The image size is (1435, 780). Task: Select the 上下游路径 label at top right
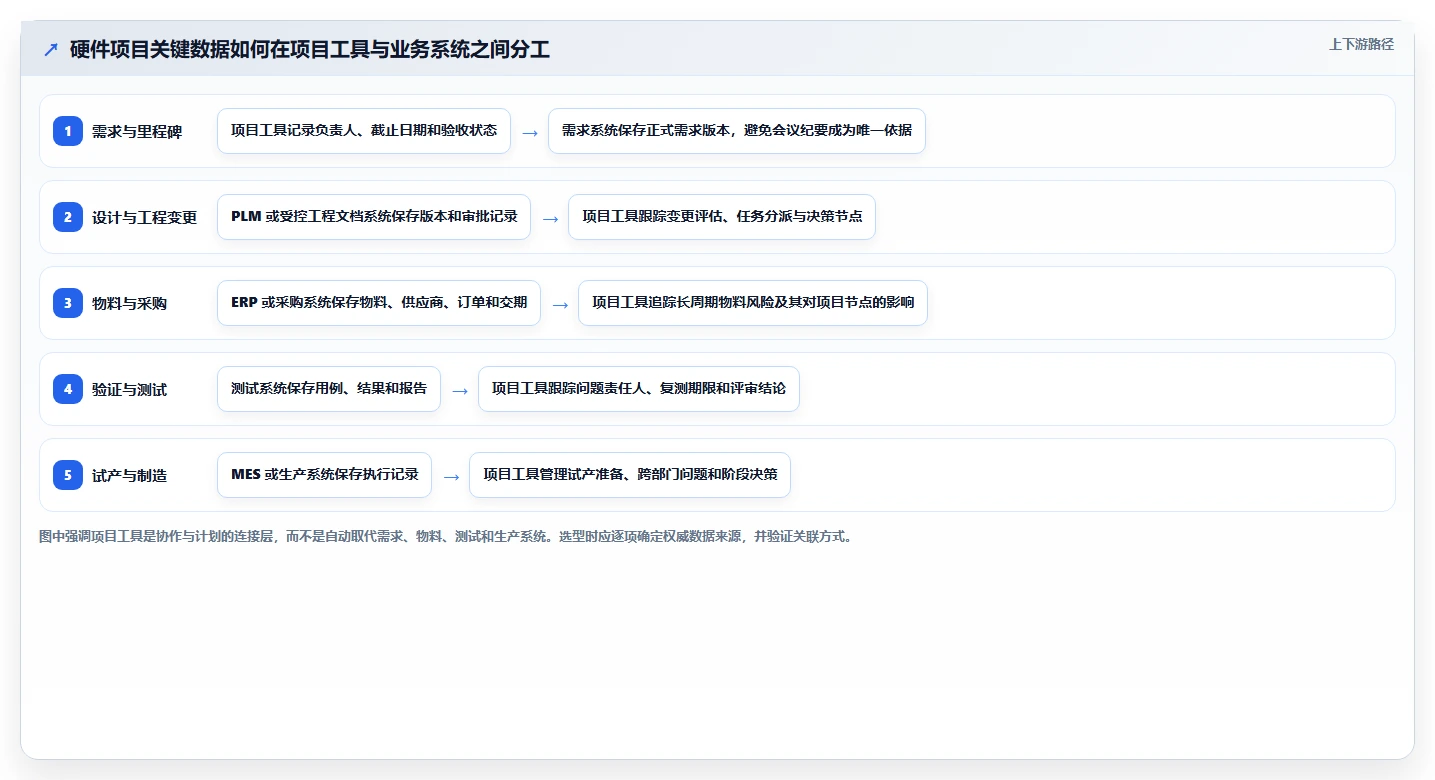pos(1361,44)
